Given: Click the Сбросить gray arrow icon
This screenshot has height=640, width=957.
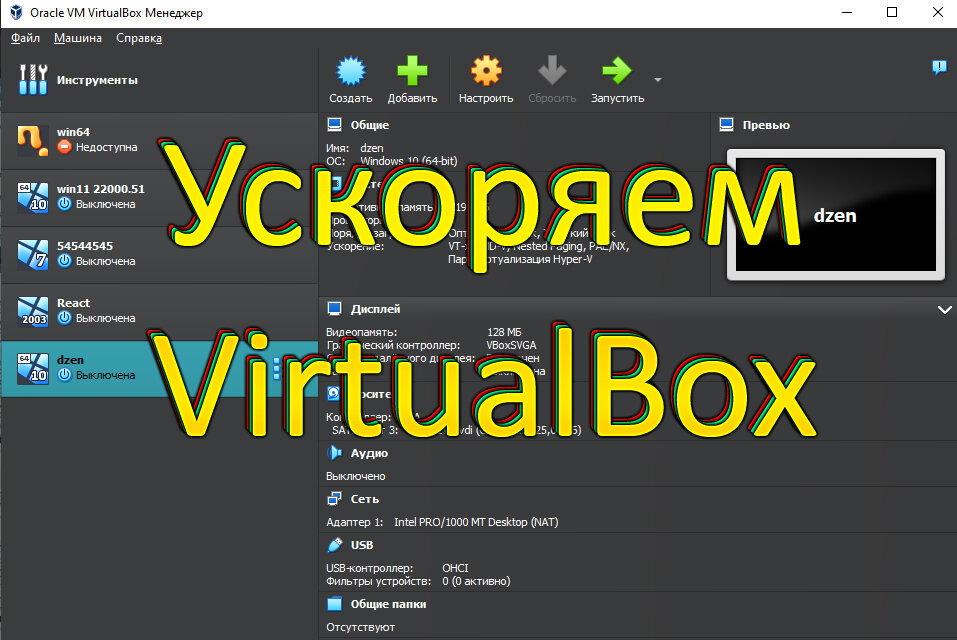Looking at the screenshot, I should point(552,71).
